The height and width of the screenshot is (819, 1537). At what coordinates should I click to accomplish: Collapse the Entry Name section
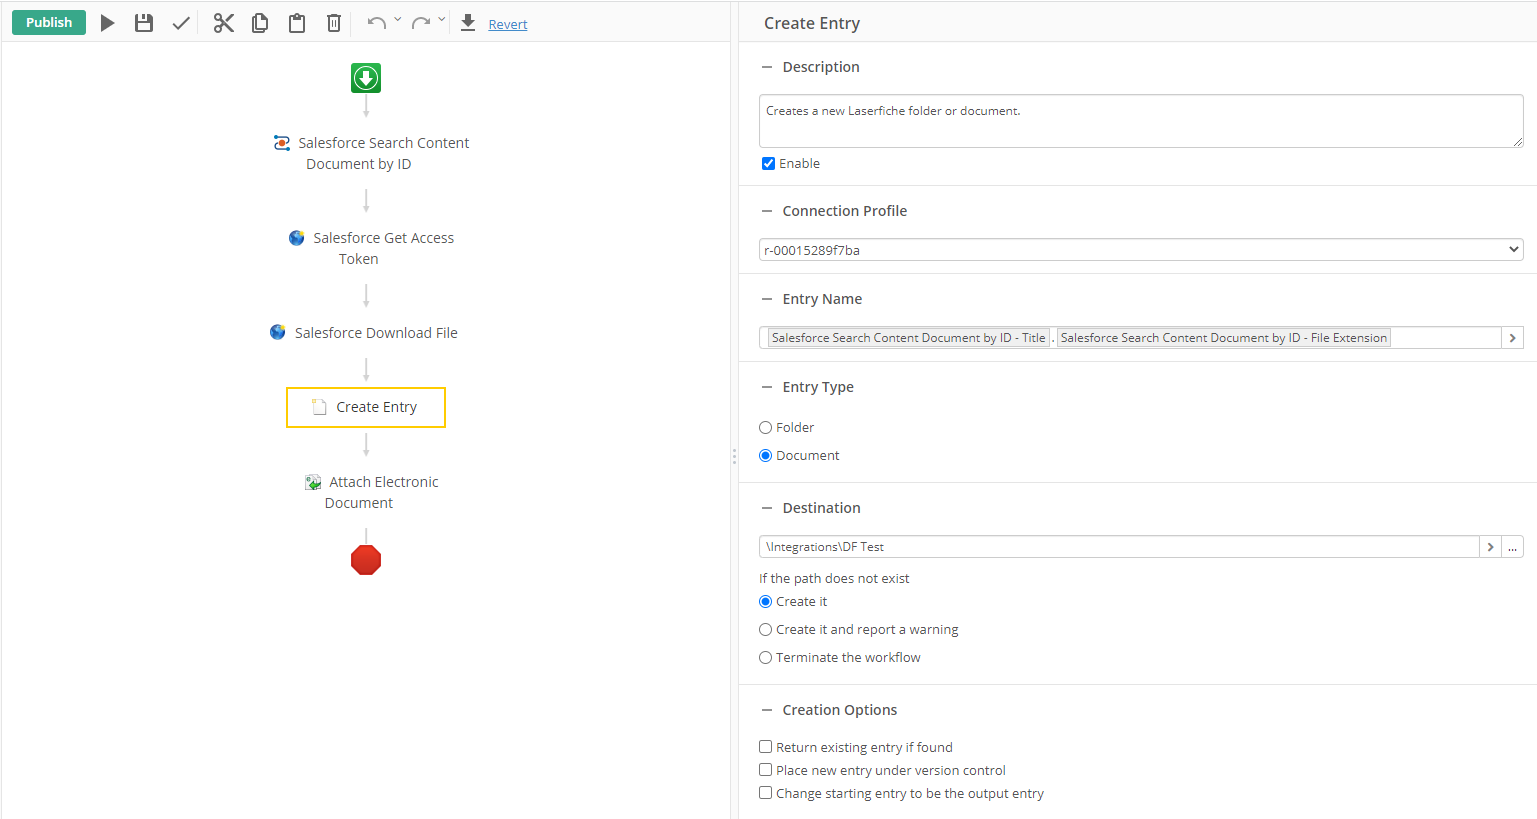(767, 299)
